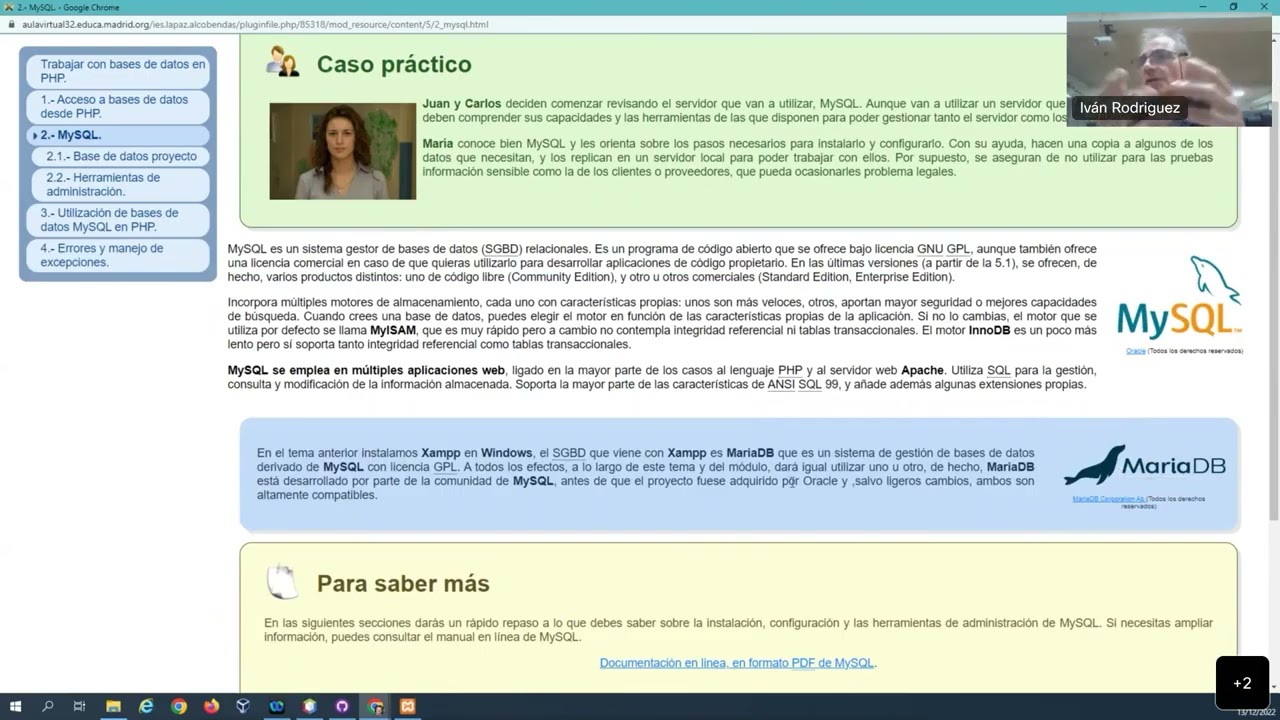Click 'Juan y Carlos' bold text
This screenshot has height=720, width=1280.
pyautogui.click(x=462, y=104)
